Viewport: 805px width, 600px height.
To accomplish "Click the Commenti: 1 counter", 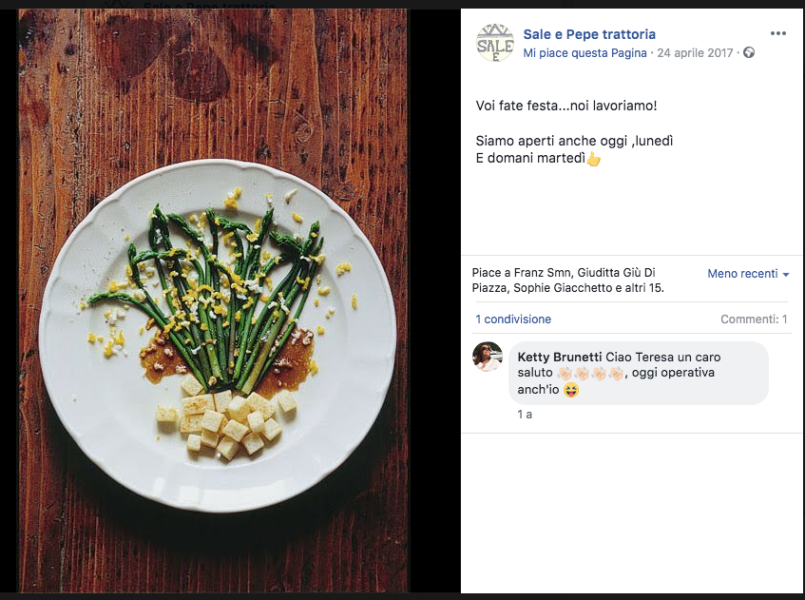I will coord(754,320).
